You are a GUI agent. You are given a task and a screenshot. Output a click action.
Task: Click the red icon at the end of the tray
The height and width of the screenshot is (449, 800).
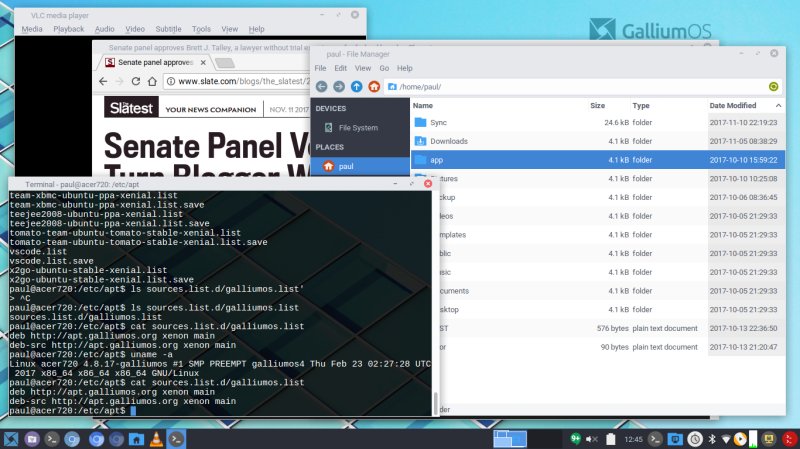coord(790,439)
